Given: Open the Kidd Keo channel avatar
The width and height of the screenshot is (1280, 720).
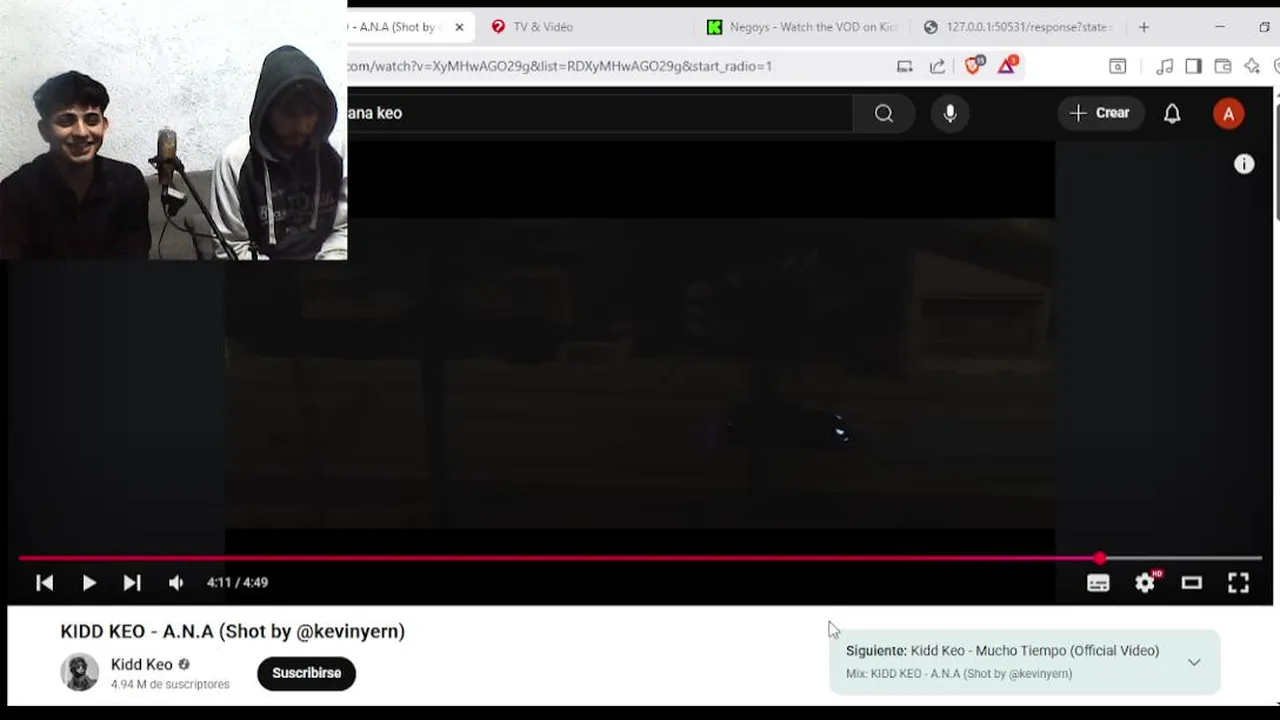Looking at the screenshot, I should tap(80, 672).
